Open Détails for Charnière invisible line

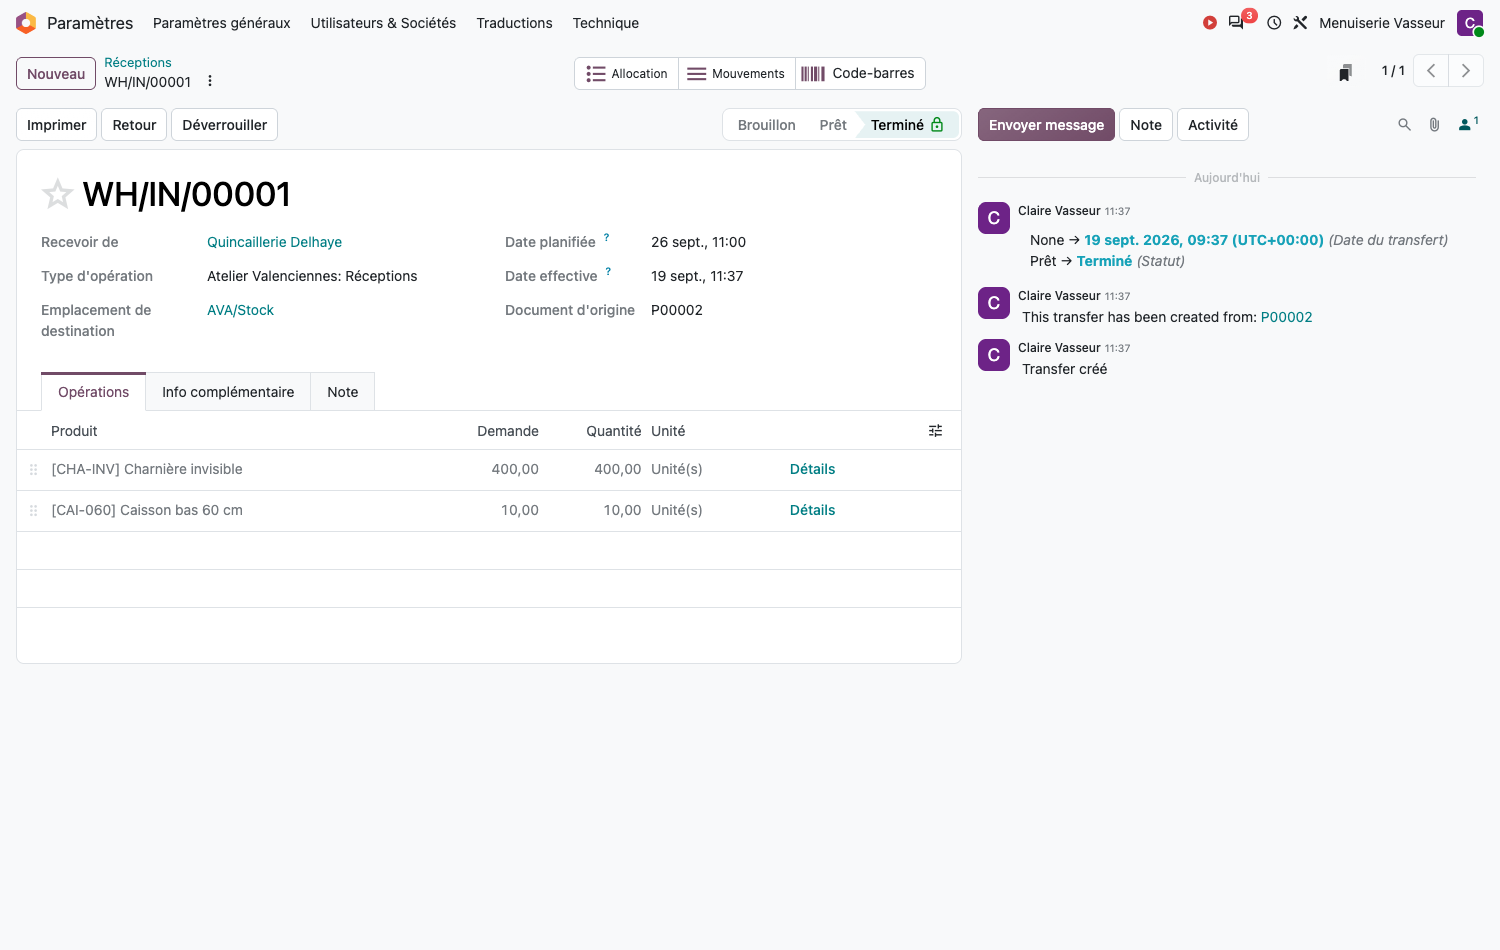pos(812,469)
